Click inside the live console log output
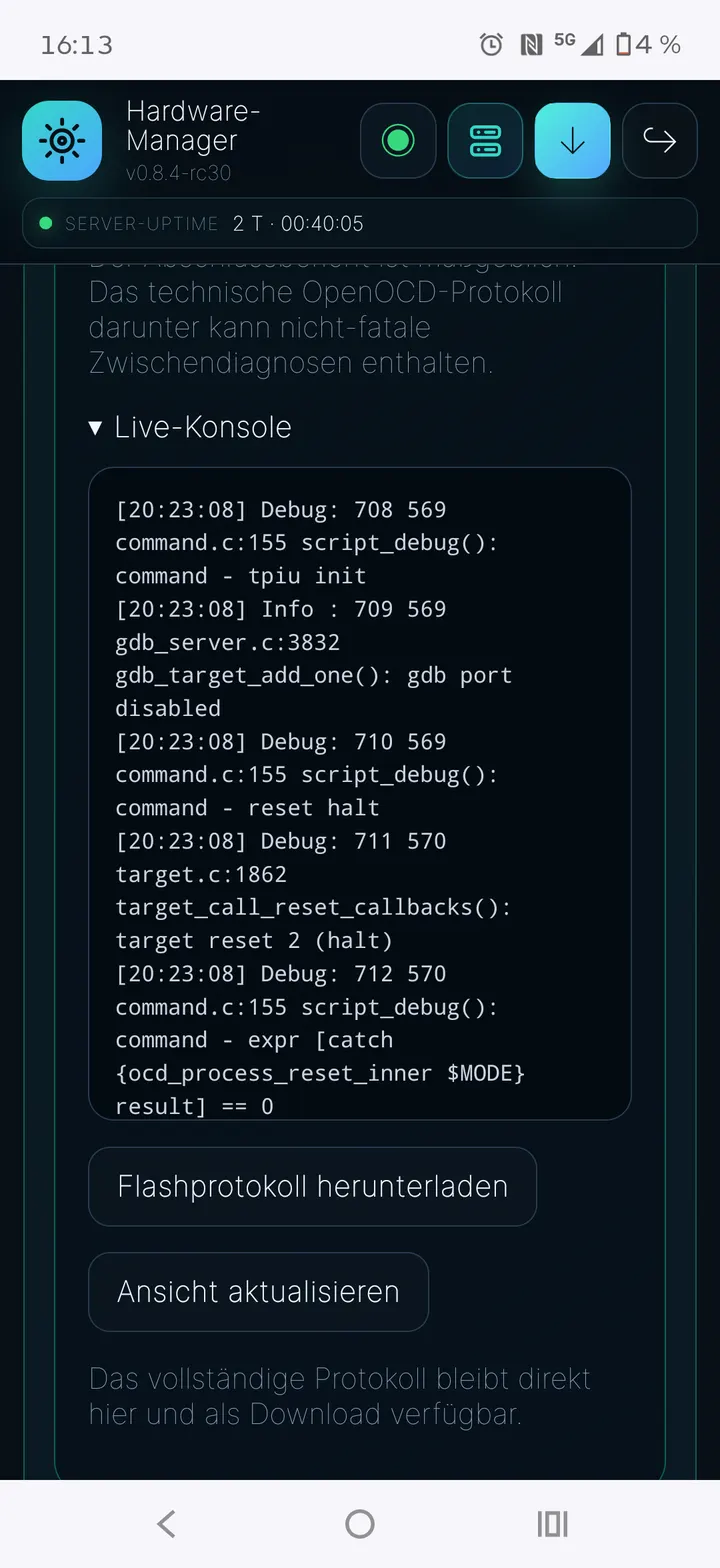 click(x=360, y=793)
